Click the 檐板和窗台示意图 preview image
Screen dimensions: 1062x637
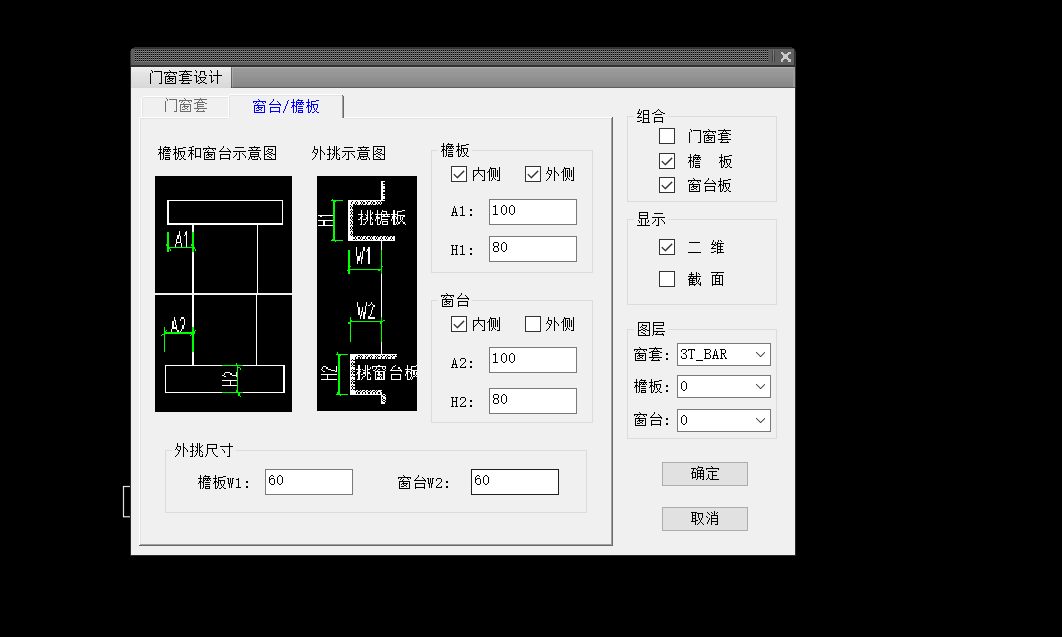(x=223, y=293)
